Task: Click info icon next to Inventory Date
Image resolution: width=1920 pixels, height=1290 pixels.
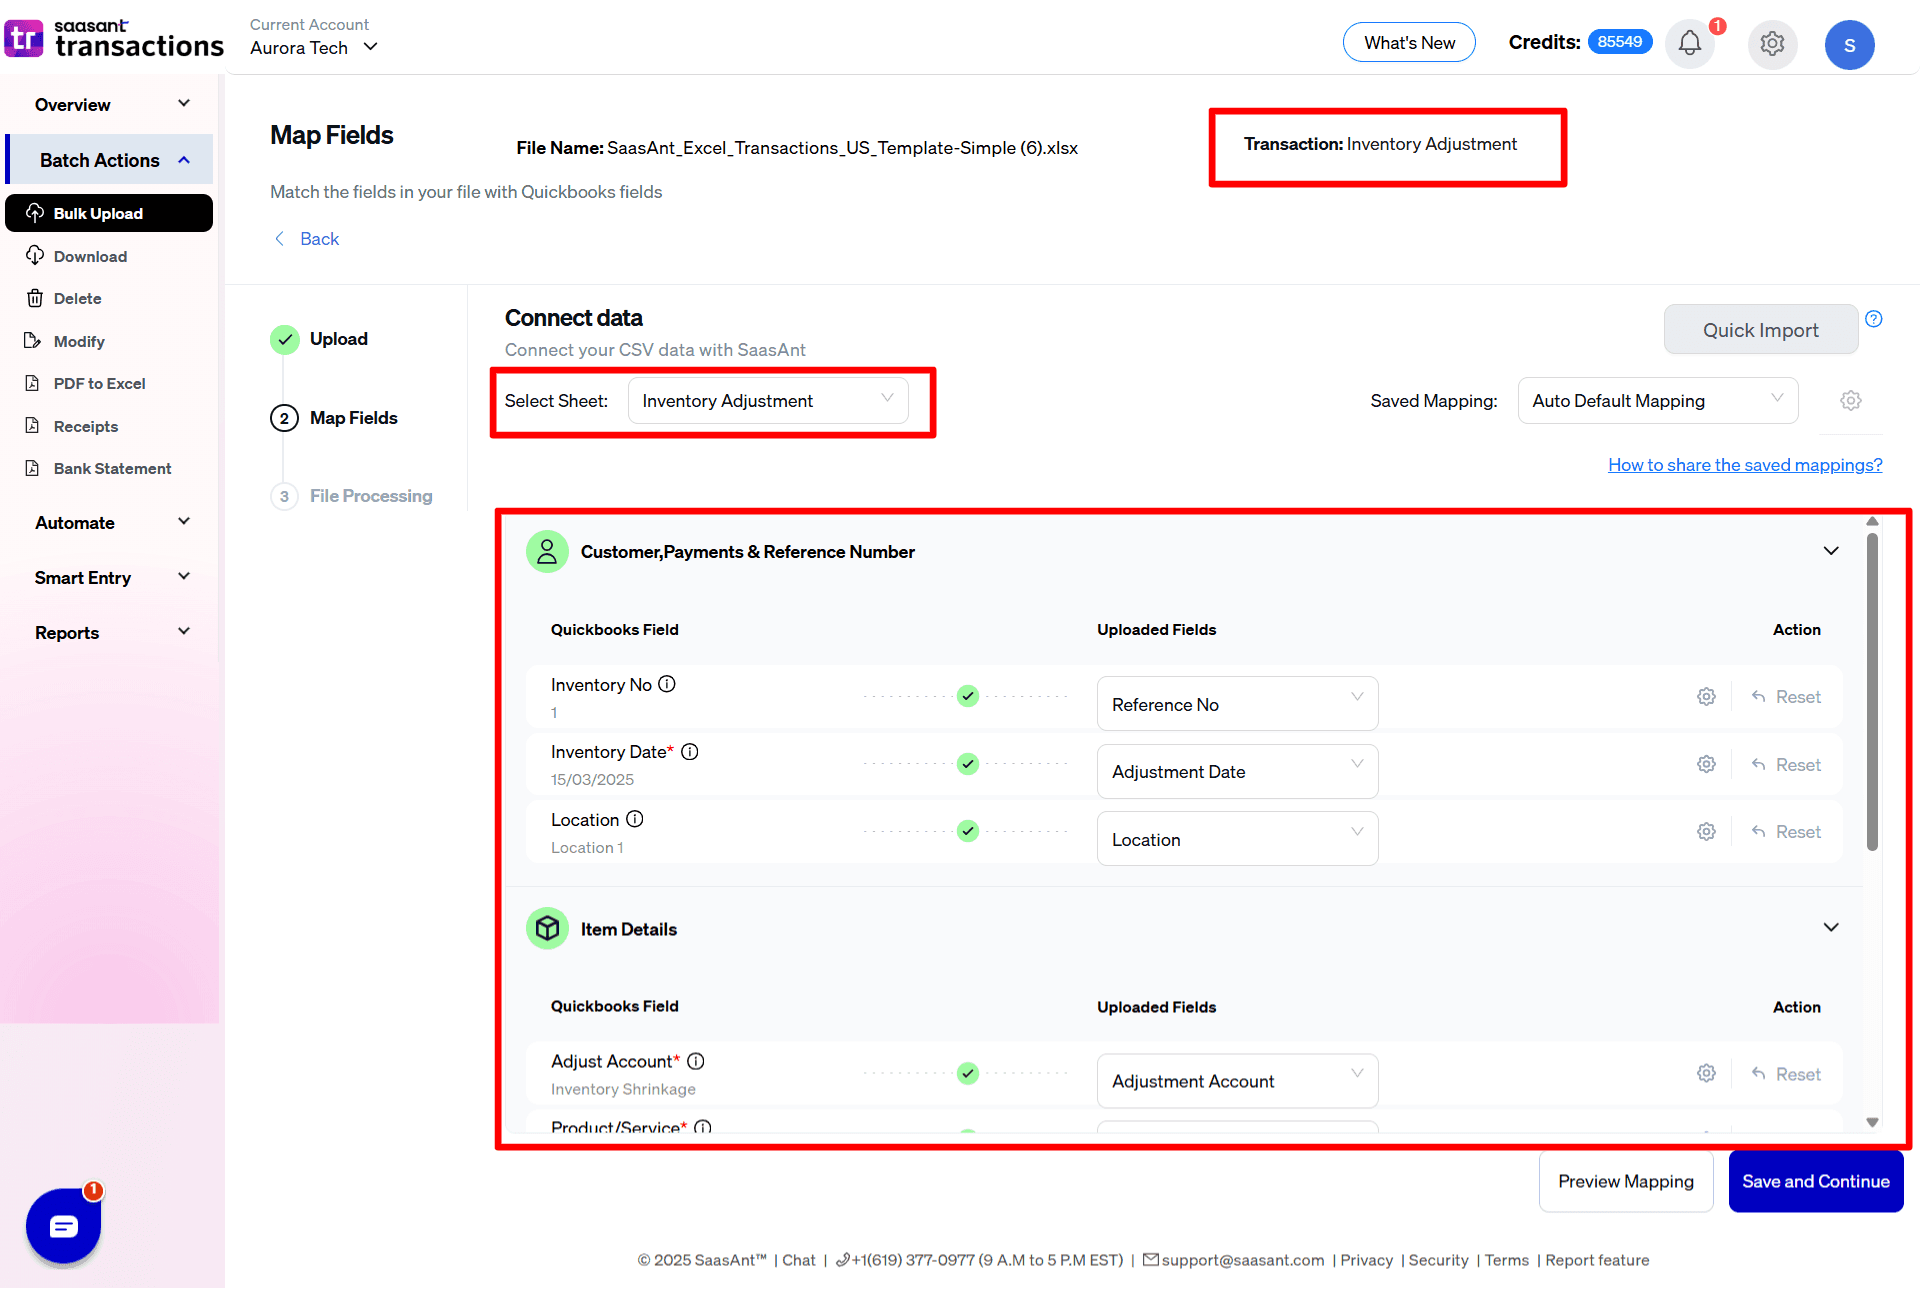Action: 690,752
